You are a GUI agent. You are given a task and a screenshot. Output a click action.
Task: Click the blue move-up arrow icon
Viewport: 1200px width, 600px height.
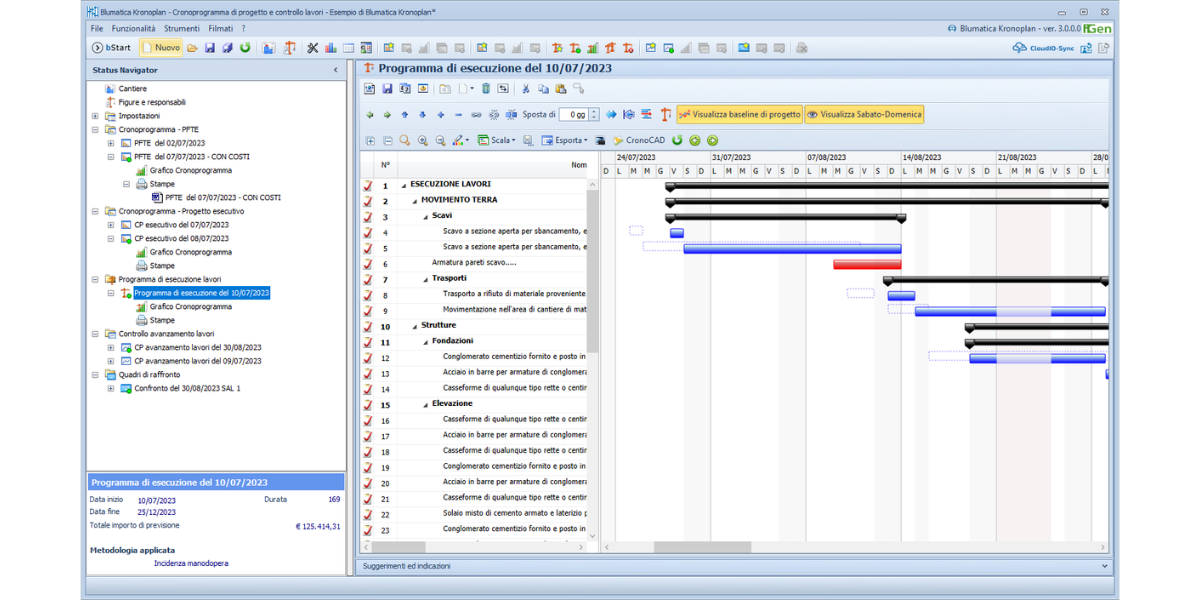[405, 115]
